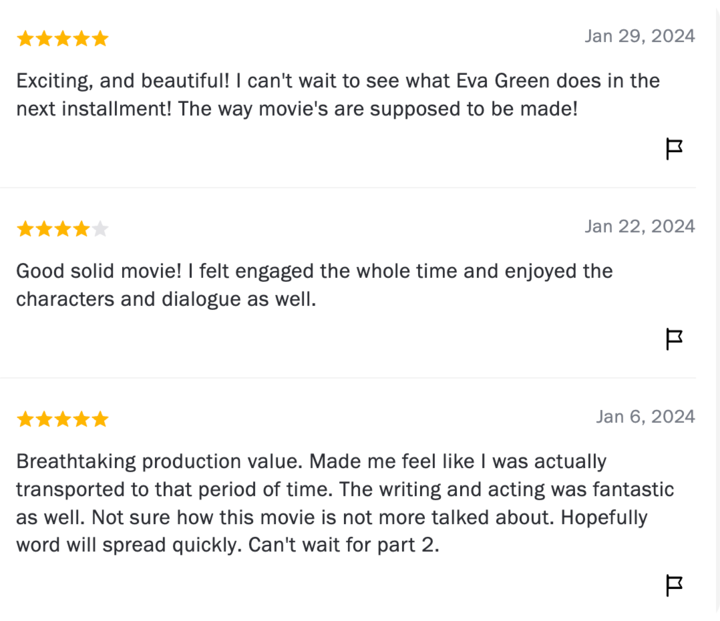Screen dimensions: 720x621
Task: Open the Jan 6, 2024 date link
Action: pyautogui.click(x=646, y=417)
